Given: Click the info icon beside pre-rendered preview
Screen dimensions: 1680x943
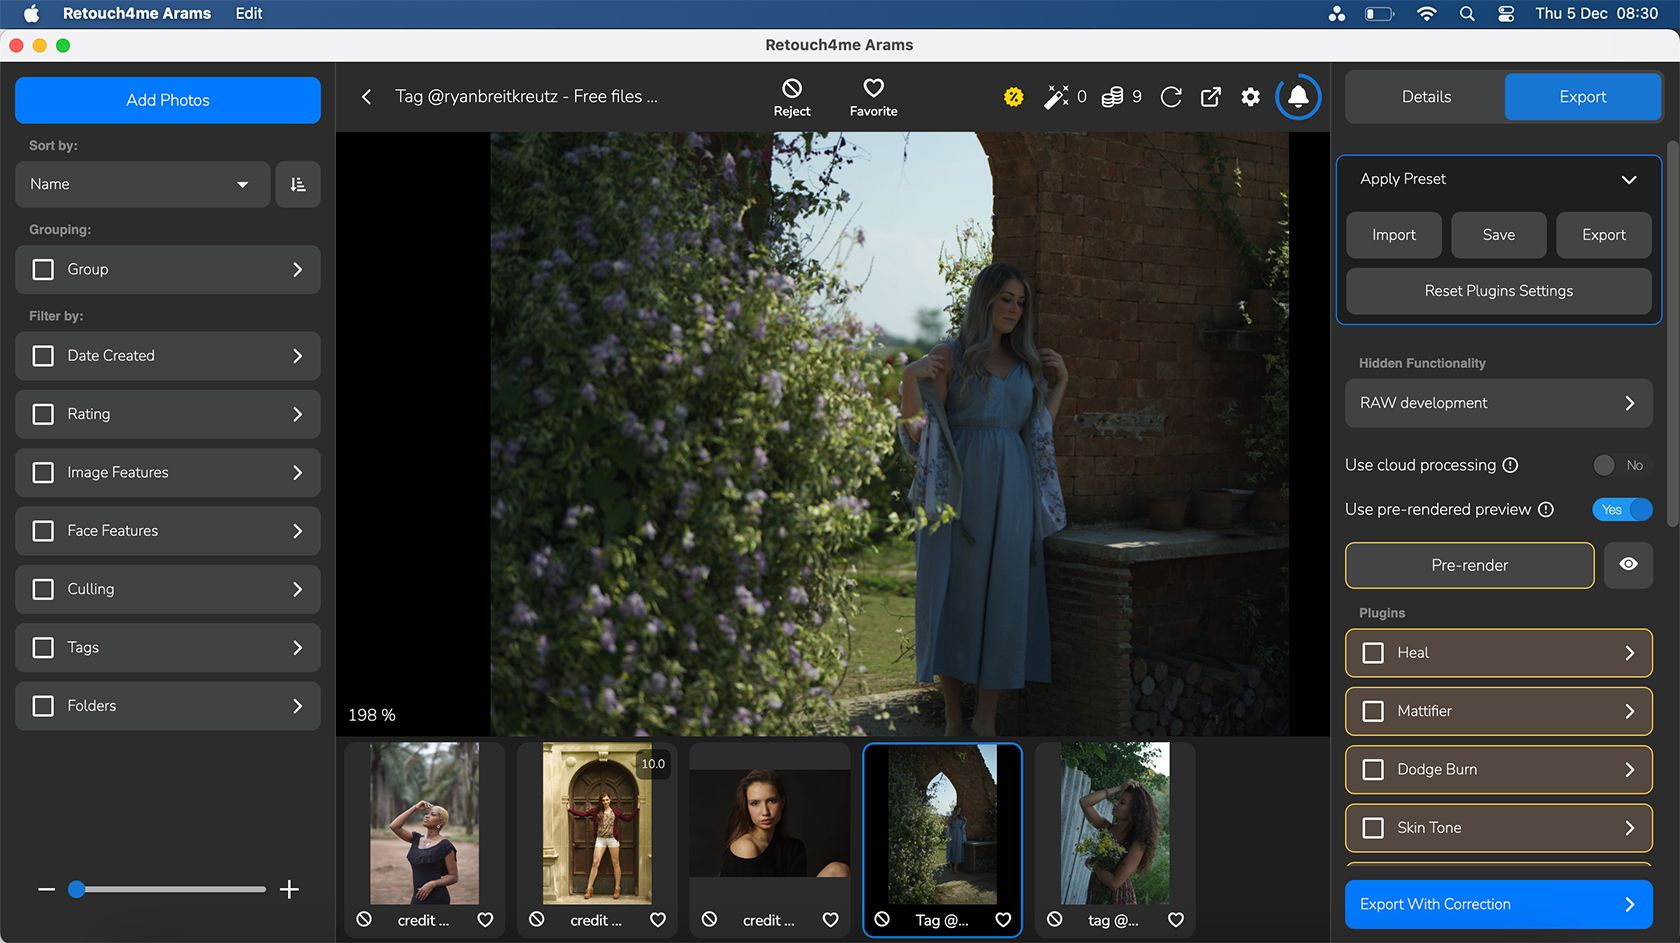Looking at the screenshot, I should (x=1545, y=509).
